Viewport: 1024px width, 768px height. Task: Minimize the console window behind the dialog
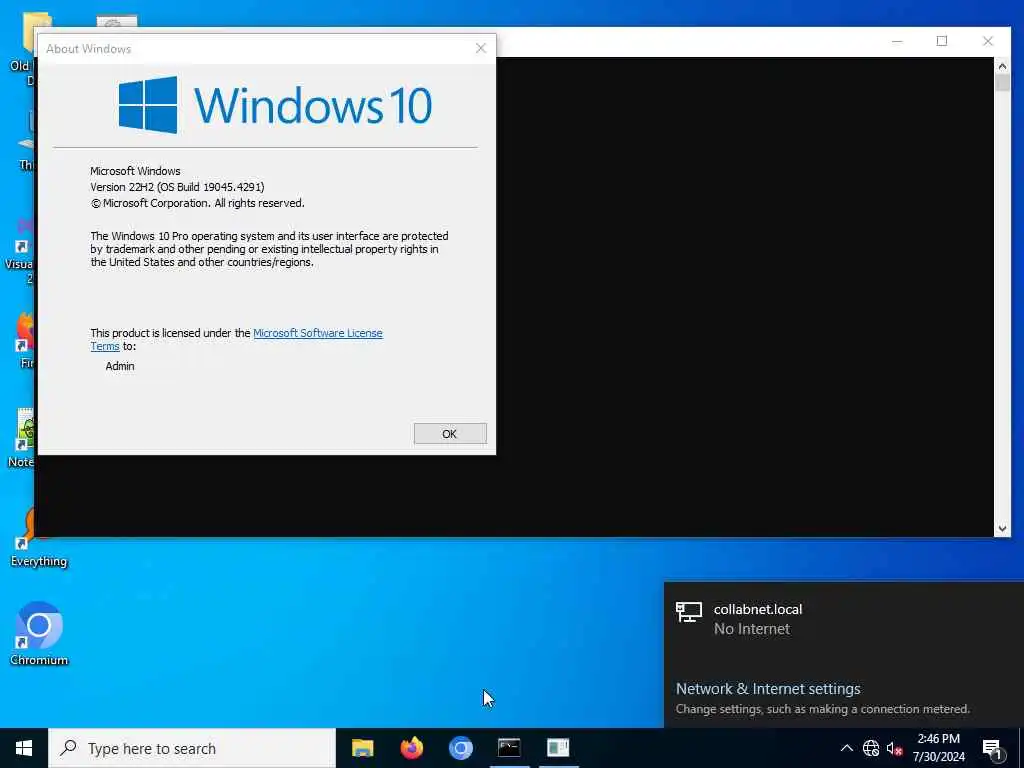(x=897, y=41)
